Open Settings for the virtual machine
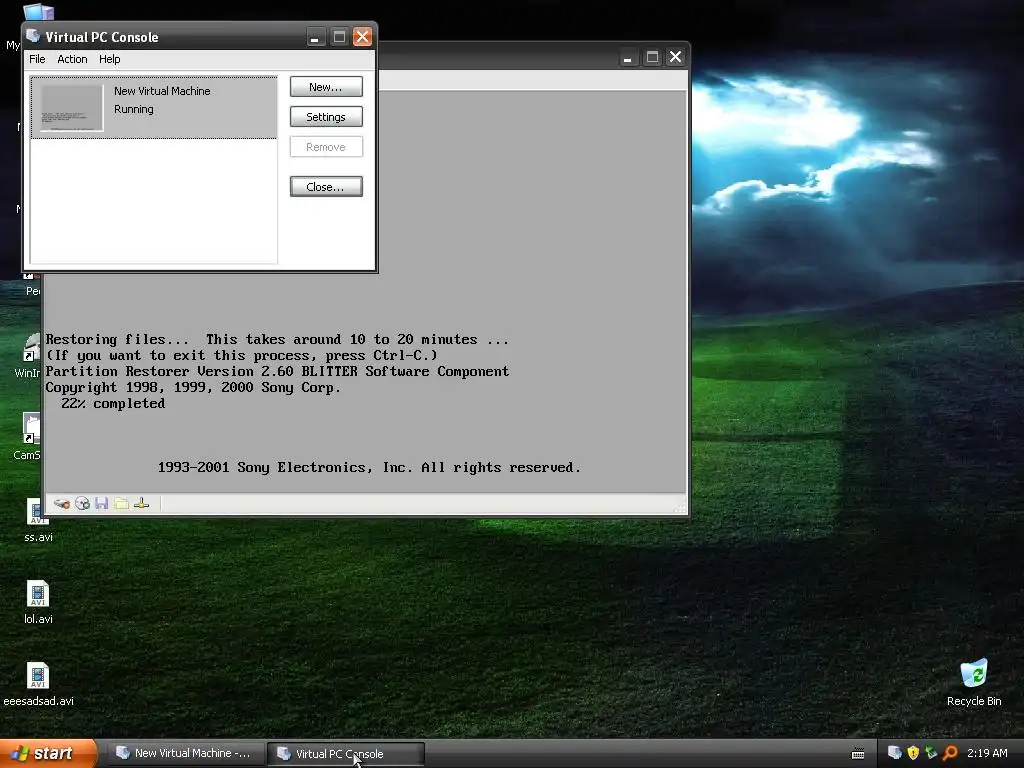The height and width of the screenshot is (768, 1024). [x=326, y=117]
